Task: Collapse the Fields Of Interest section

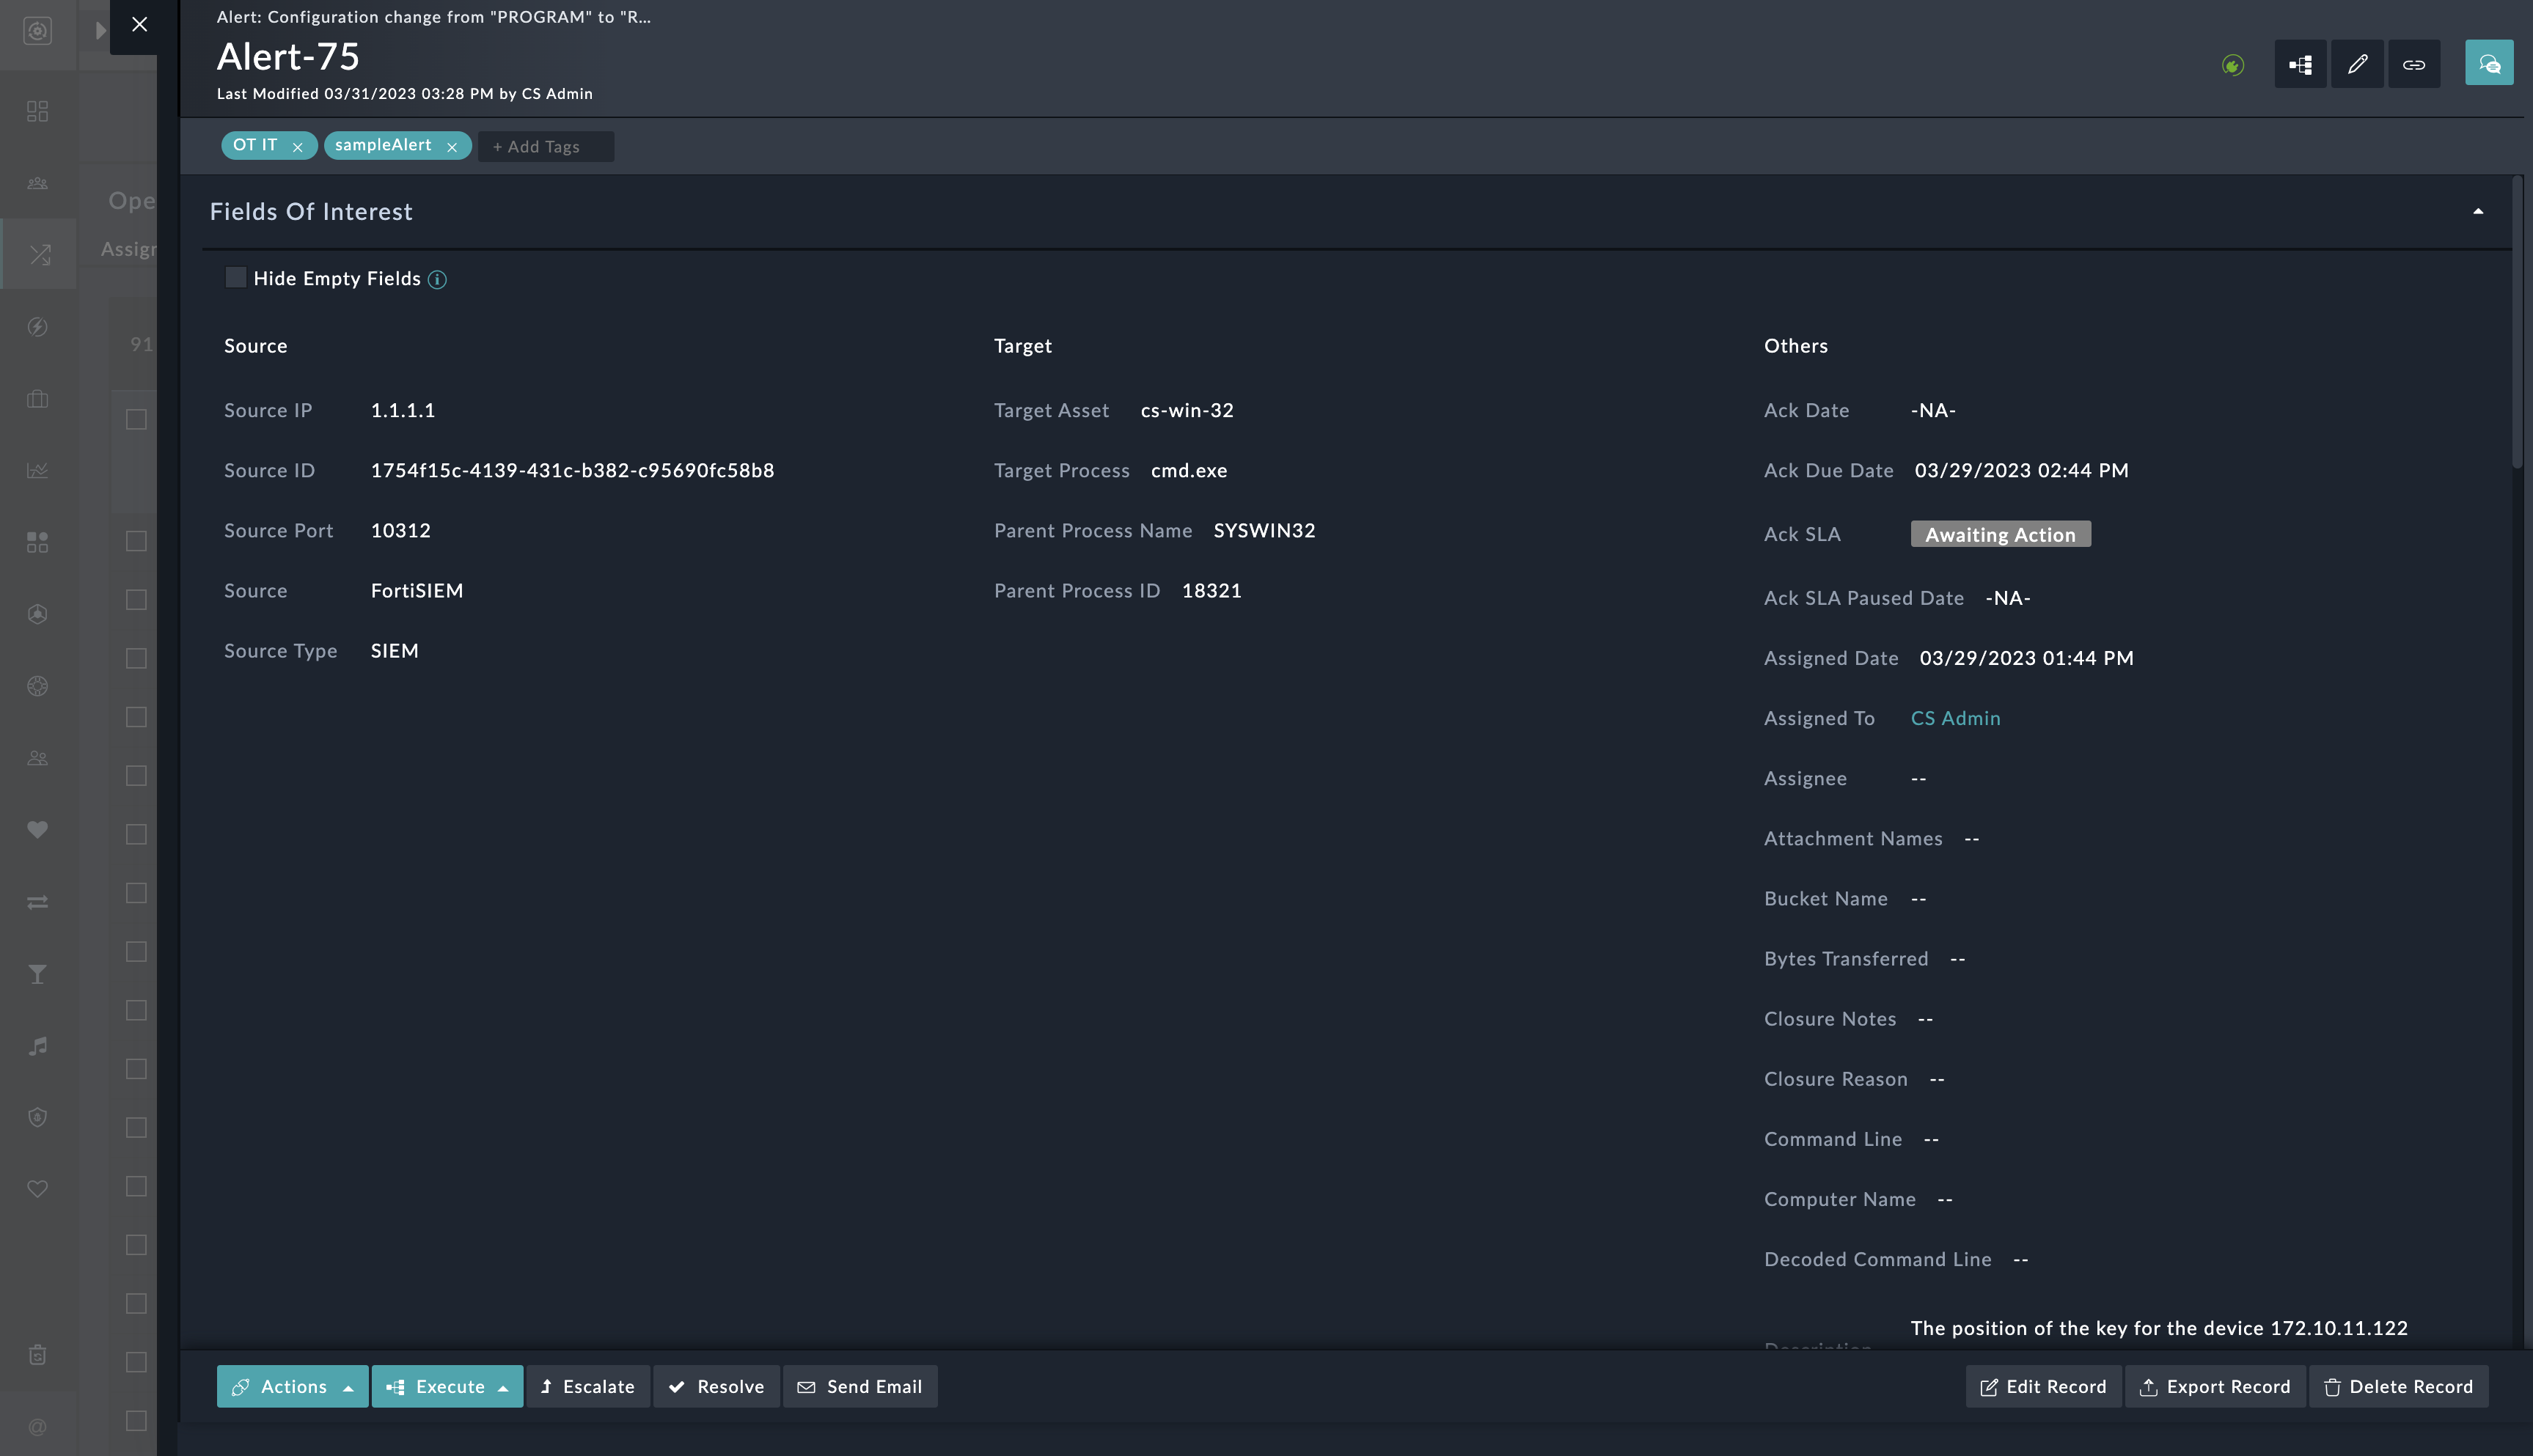Action: pos(2477,211)
